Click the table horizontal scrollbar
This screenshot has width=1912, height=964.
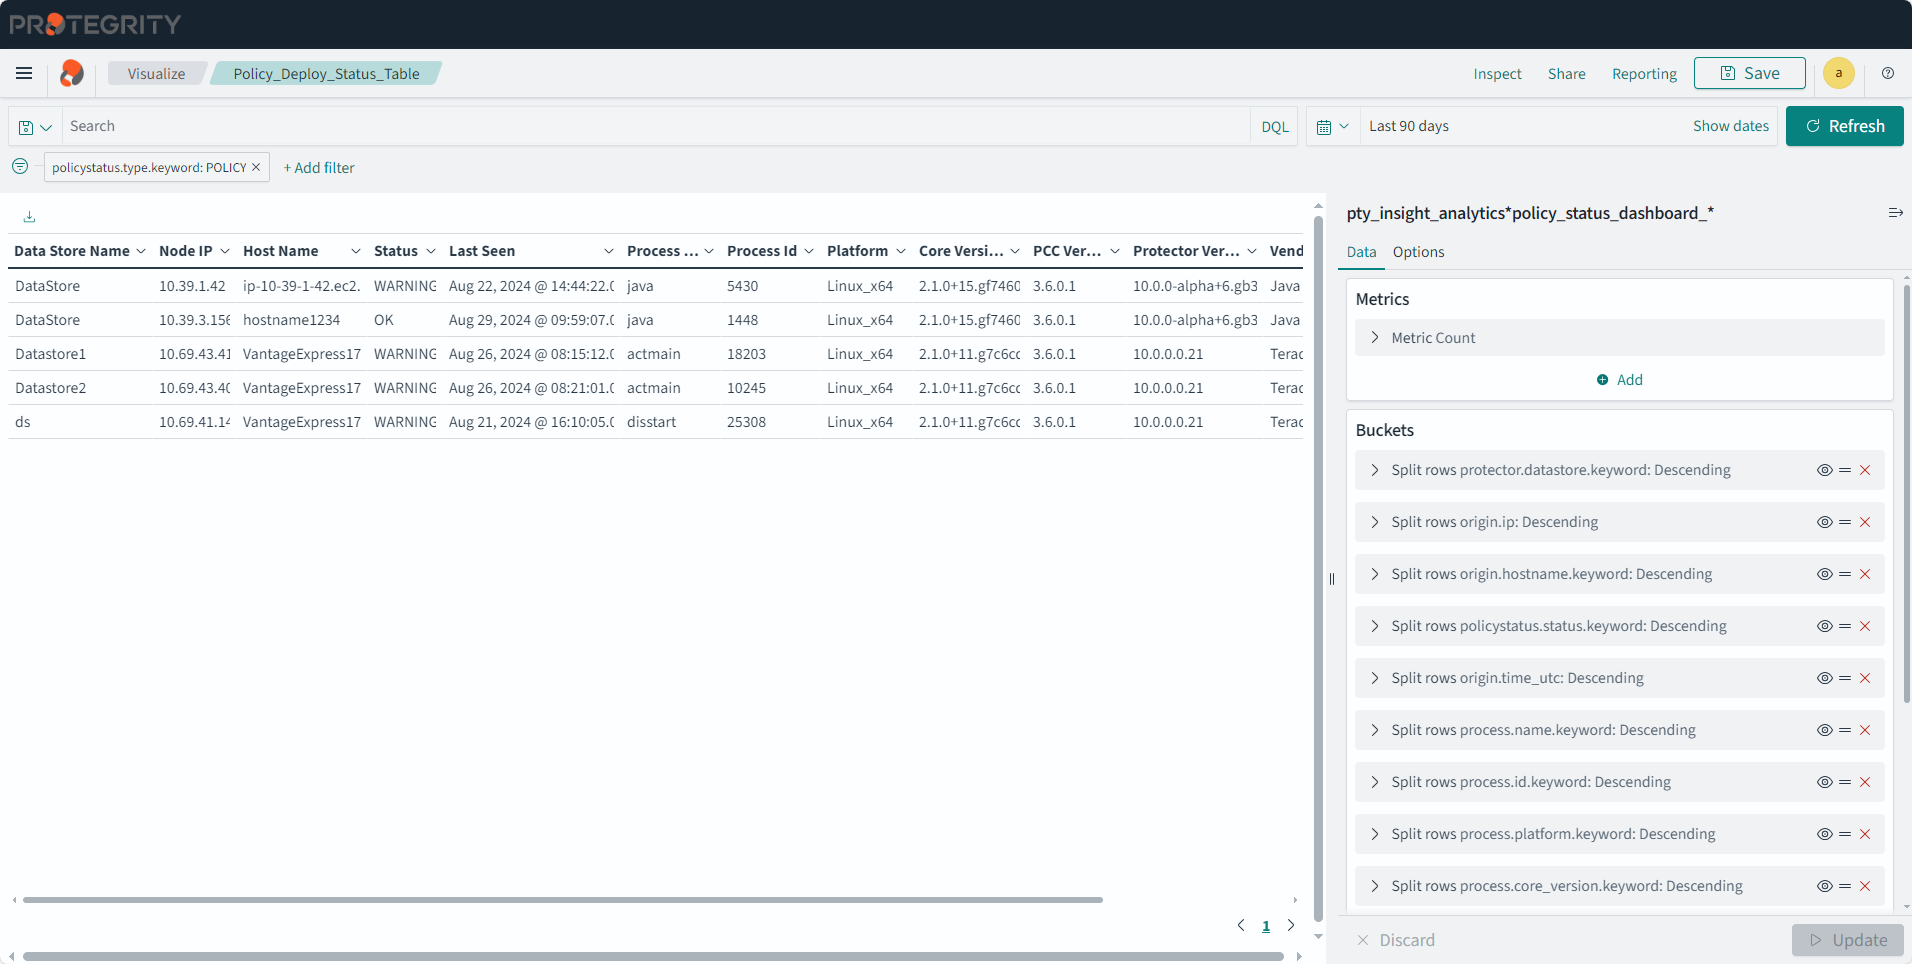[x=562, y=900]
